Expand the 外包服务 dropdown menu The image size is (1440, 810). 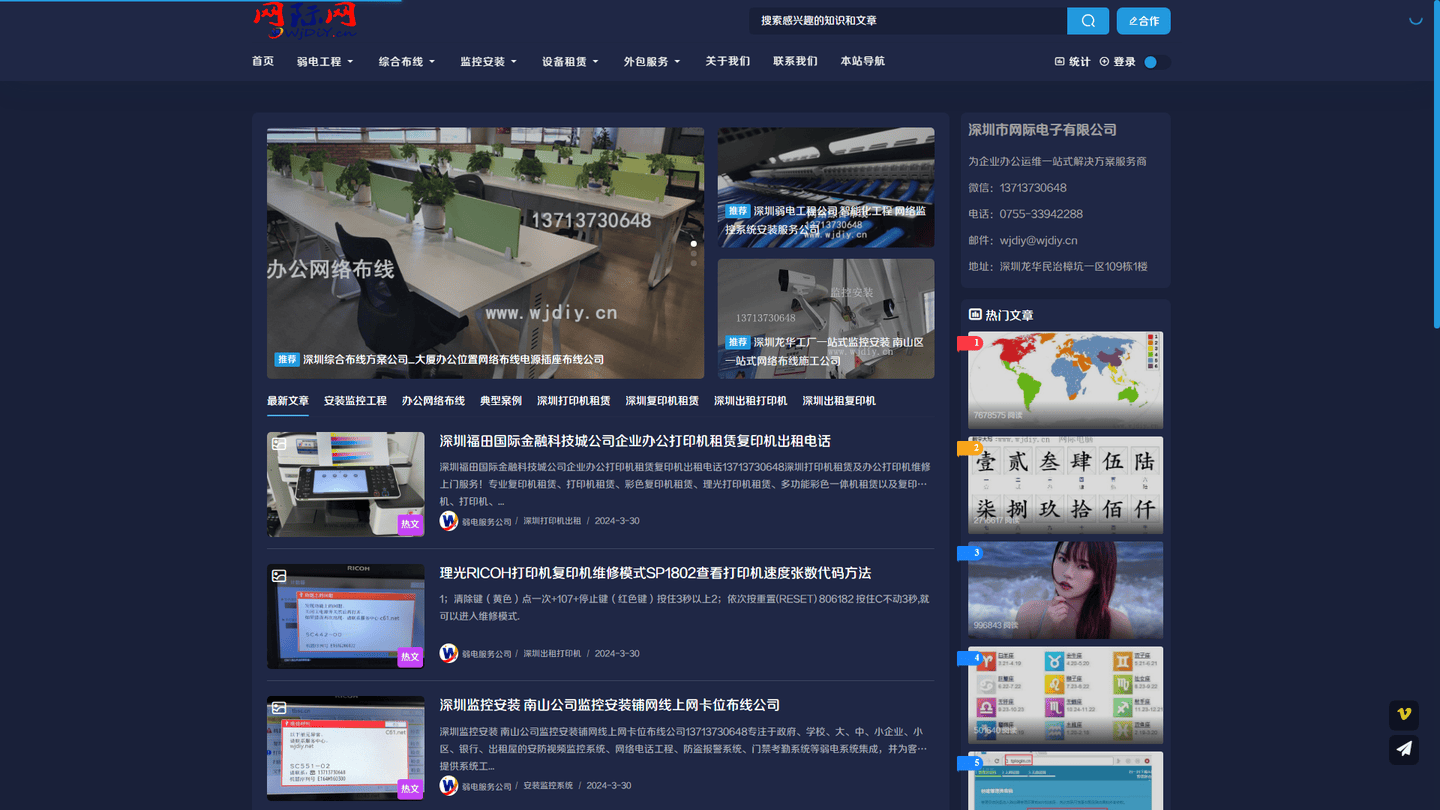point(652,62)
